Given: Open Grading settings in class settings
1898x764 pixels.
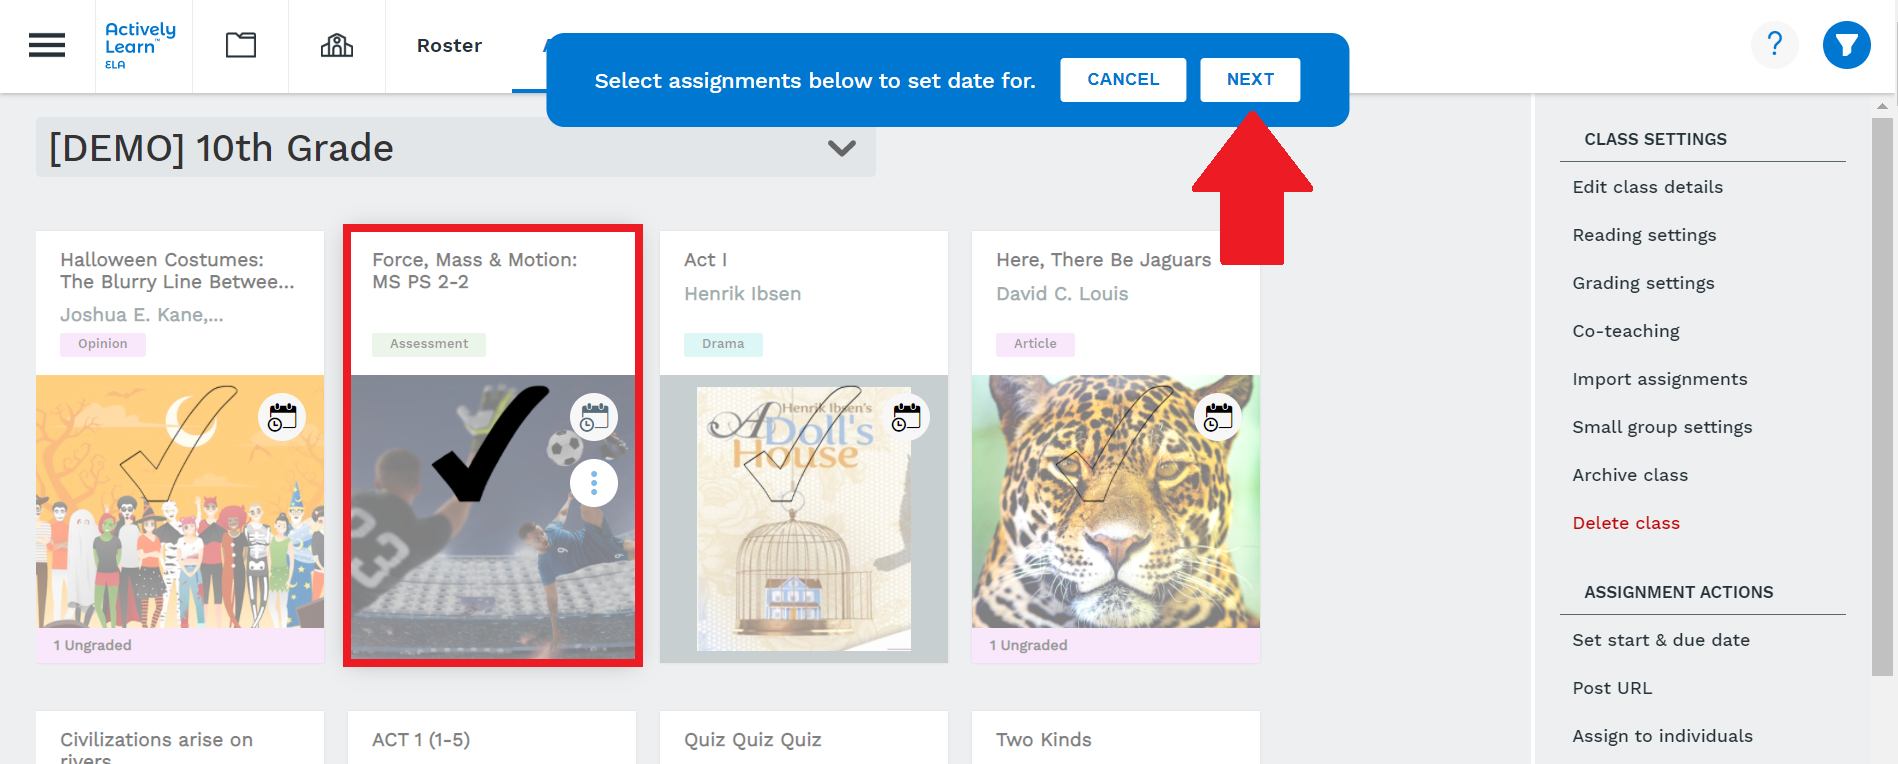Looking at the screenshot, I should pos(1643,283).
